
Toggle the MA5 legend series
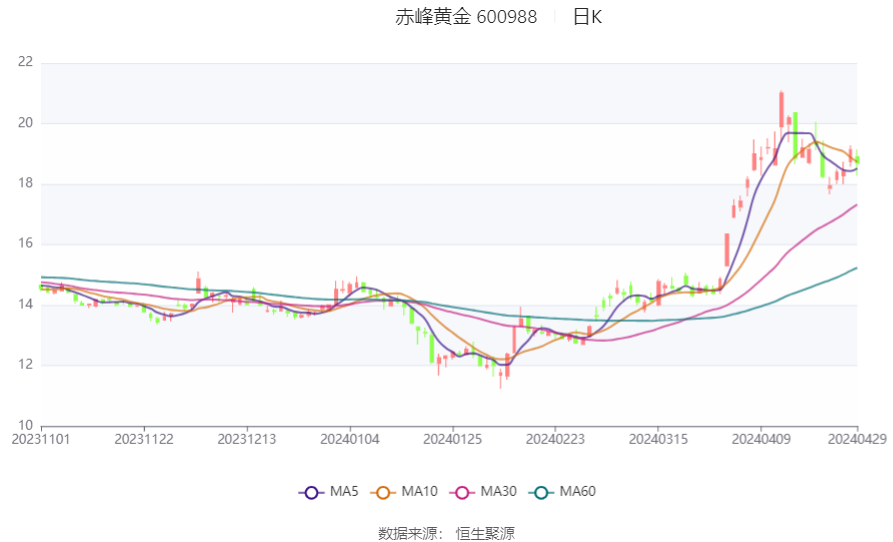(329, 492)
